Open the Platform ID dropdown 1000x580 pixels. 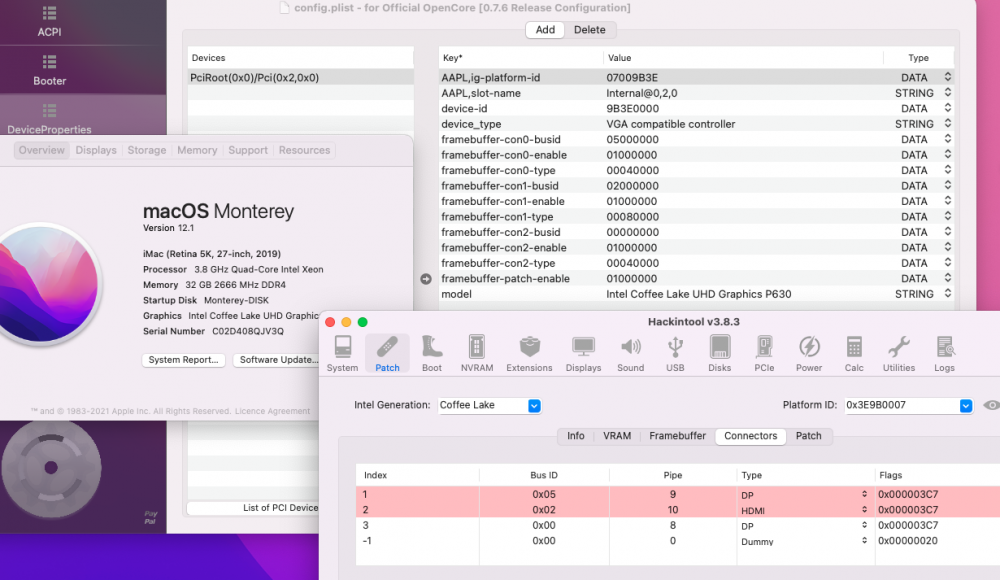pos(966,405)
